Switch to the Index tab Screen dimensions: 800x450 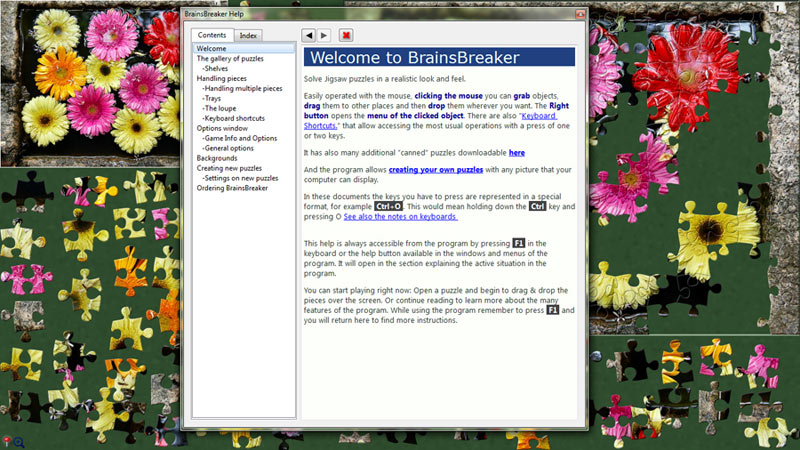point(248,35)
